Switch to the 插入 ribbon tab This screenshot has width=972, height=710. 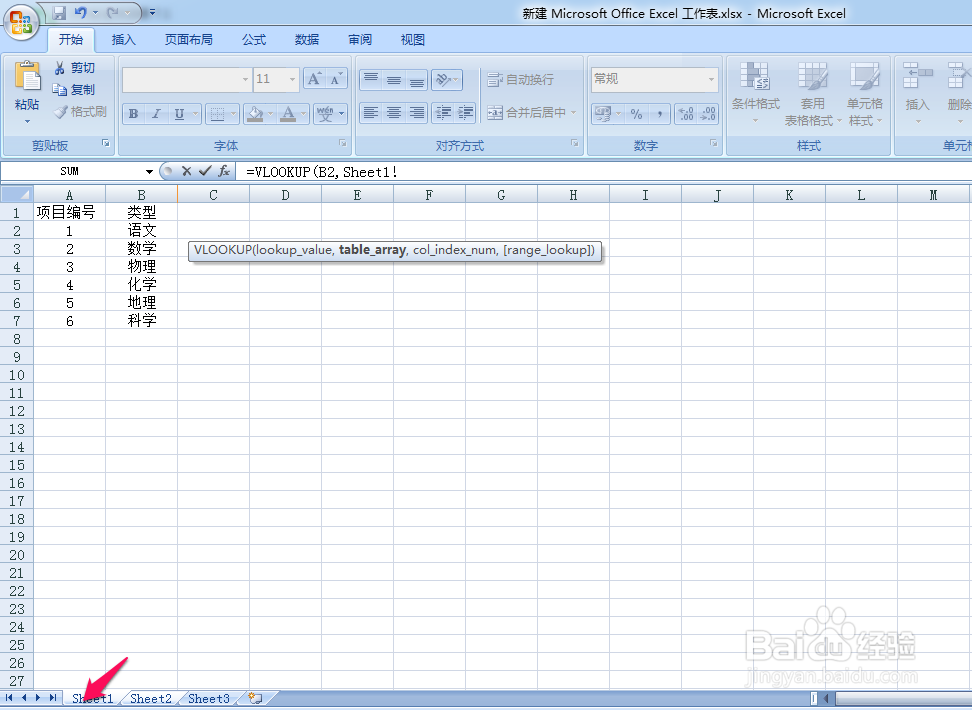point(123,40)
